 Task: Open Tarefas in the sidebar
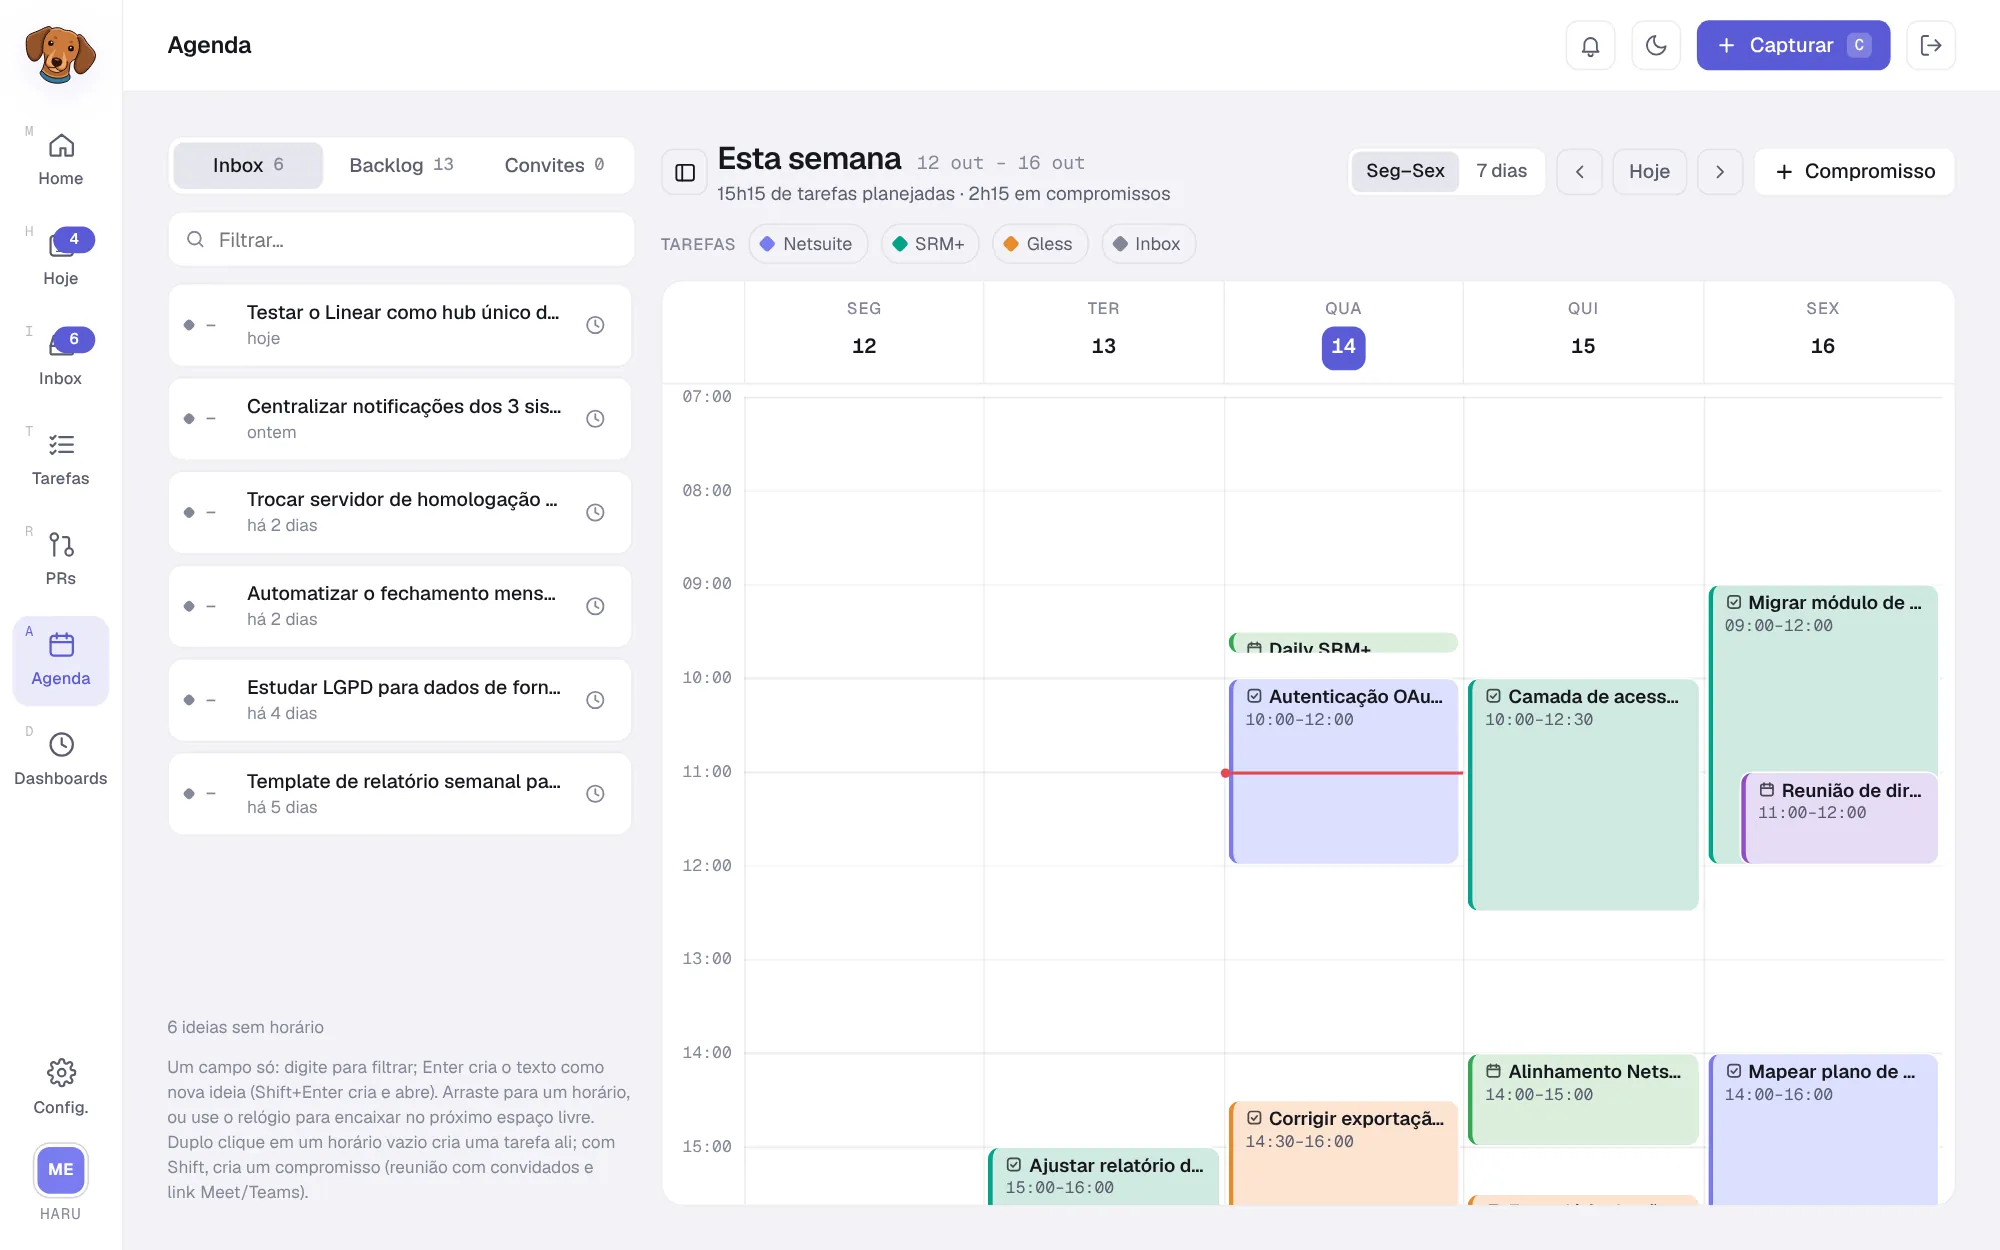[61, 459]
